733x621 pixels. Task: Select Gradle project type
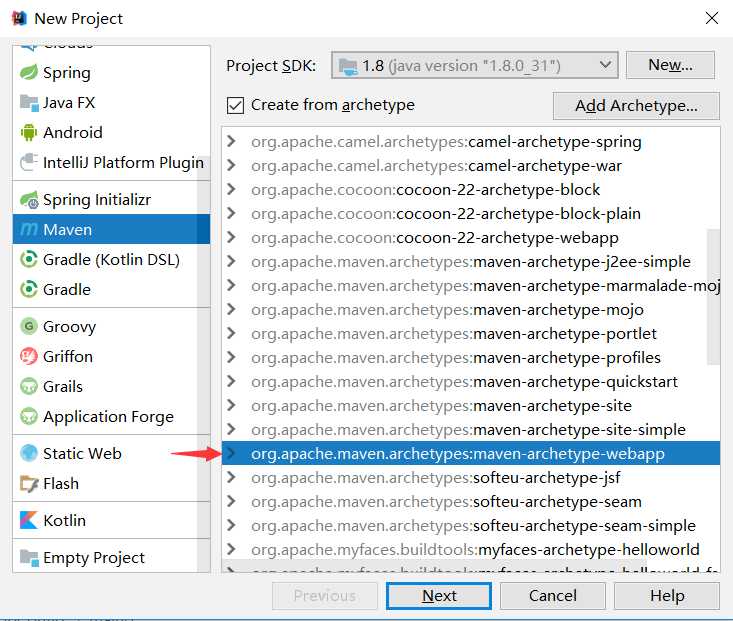tap(111, 289)
